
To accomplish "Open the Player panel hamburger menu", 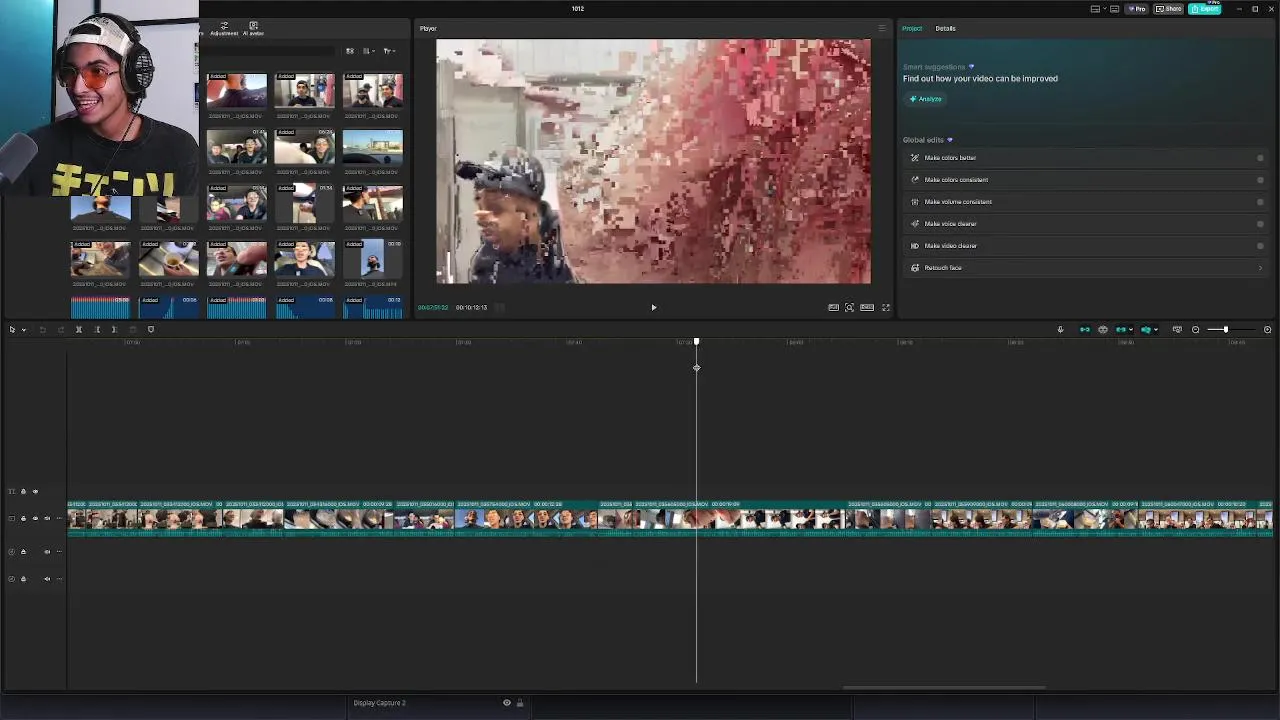I will [881, 28].
